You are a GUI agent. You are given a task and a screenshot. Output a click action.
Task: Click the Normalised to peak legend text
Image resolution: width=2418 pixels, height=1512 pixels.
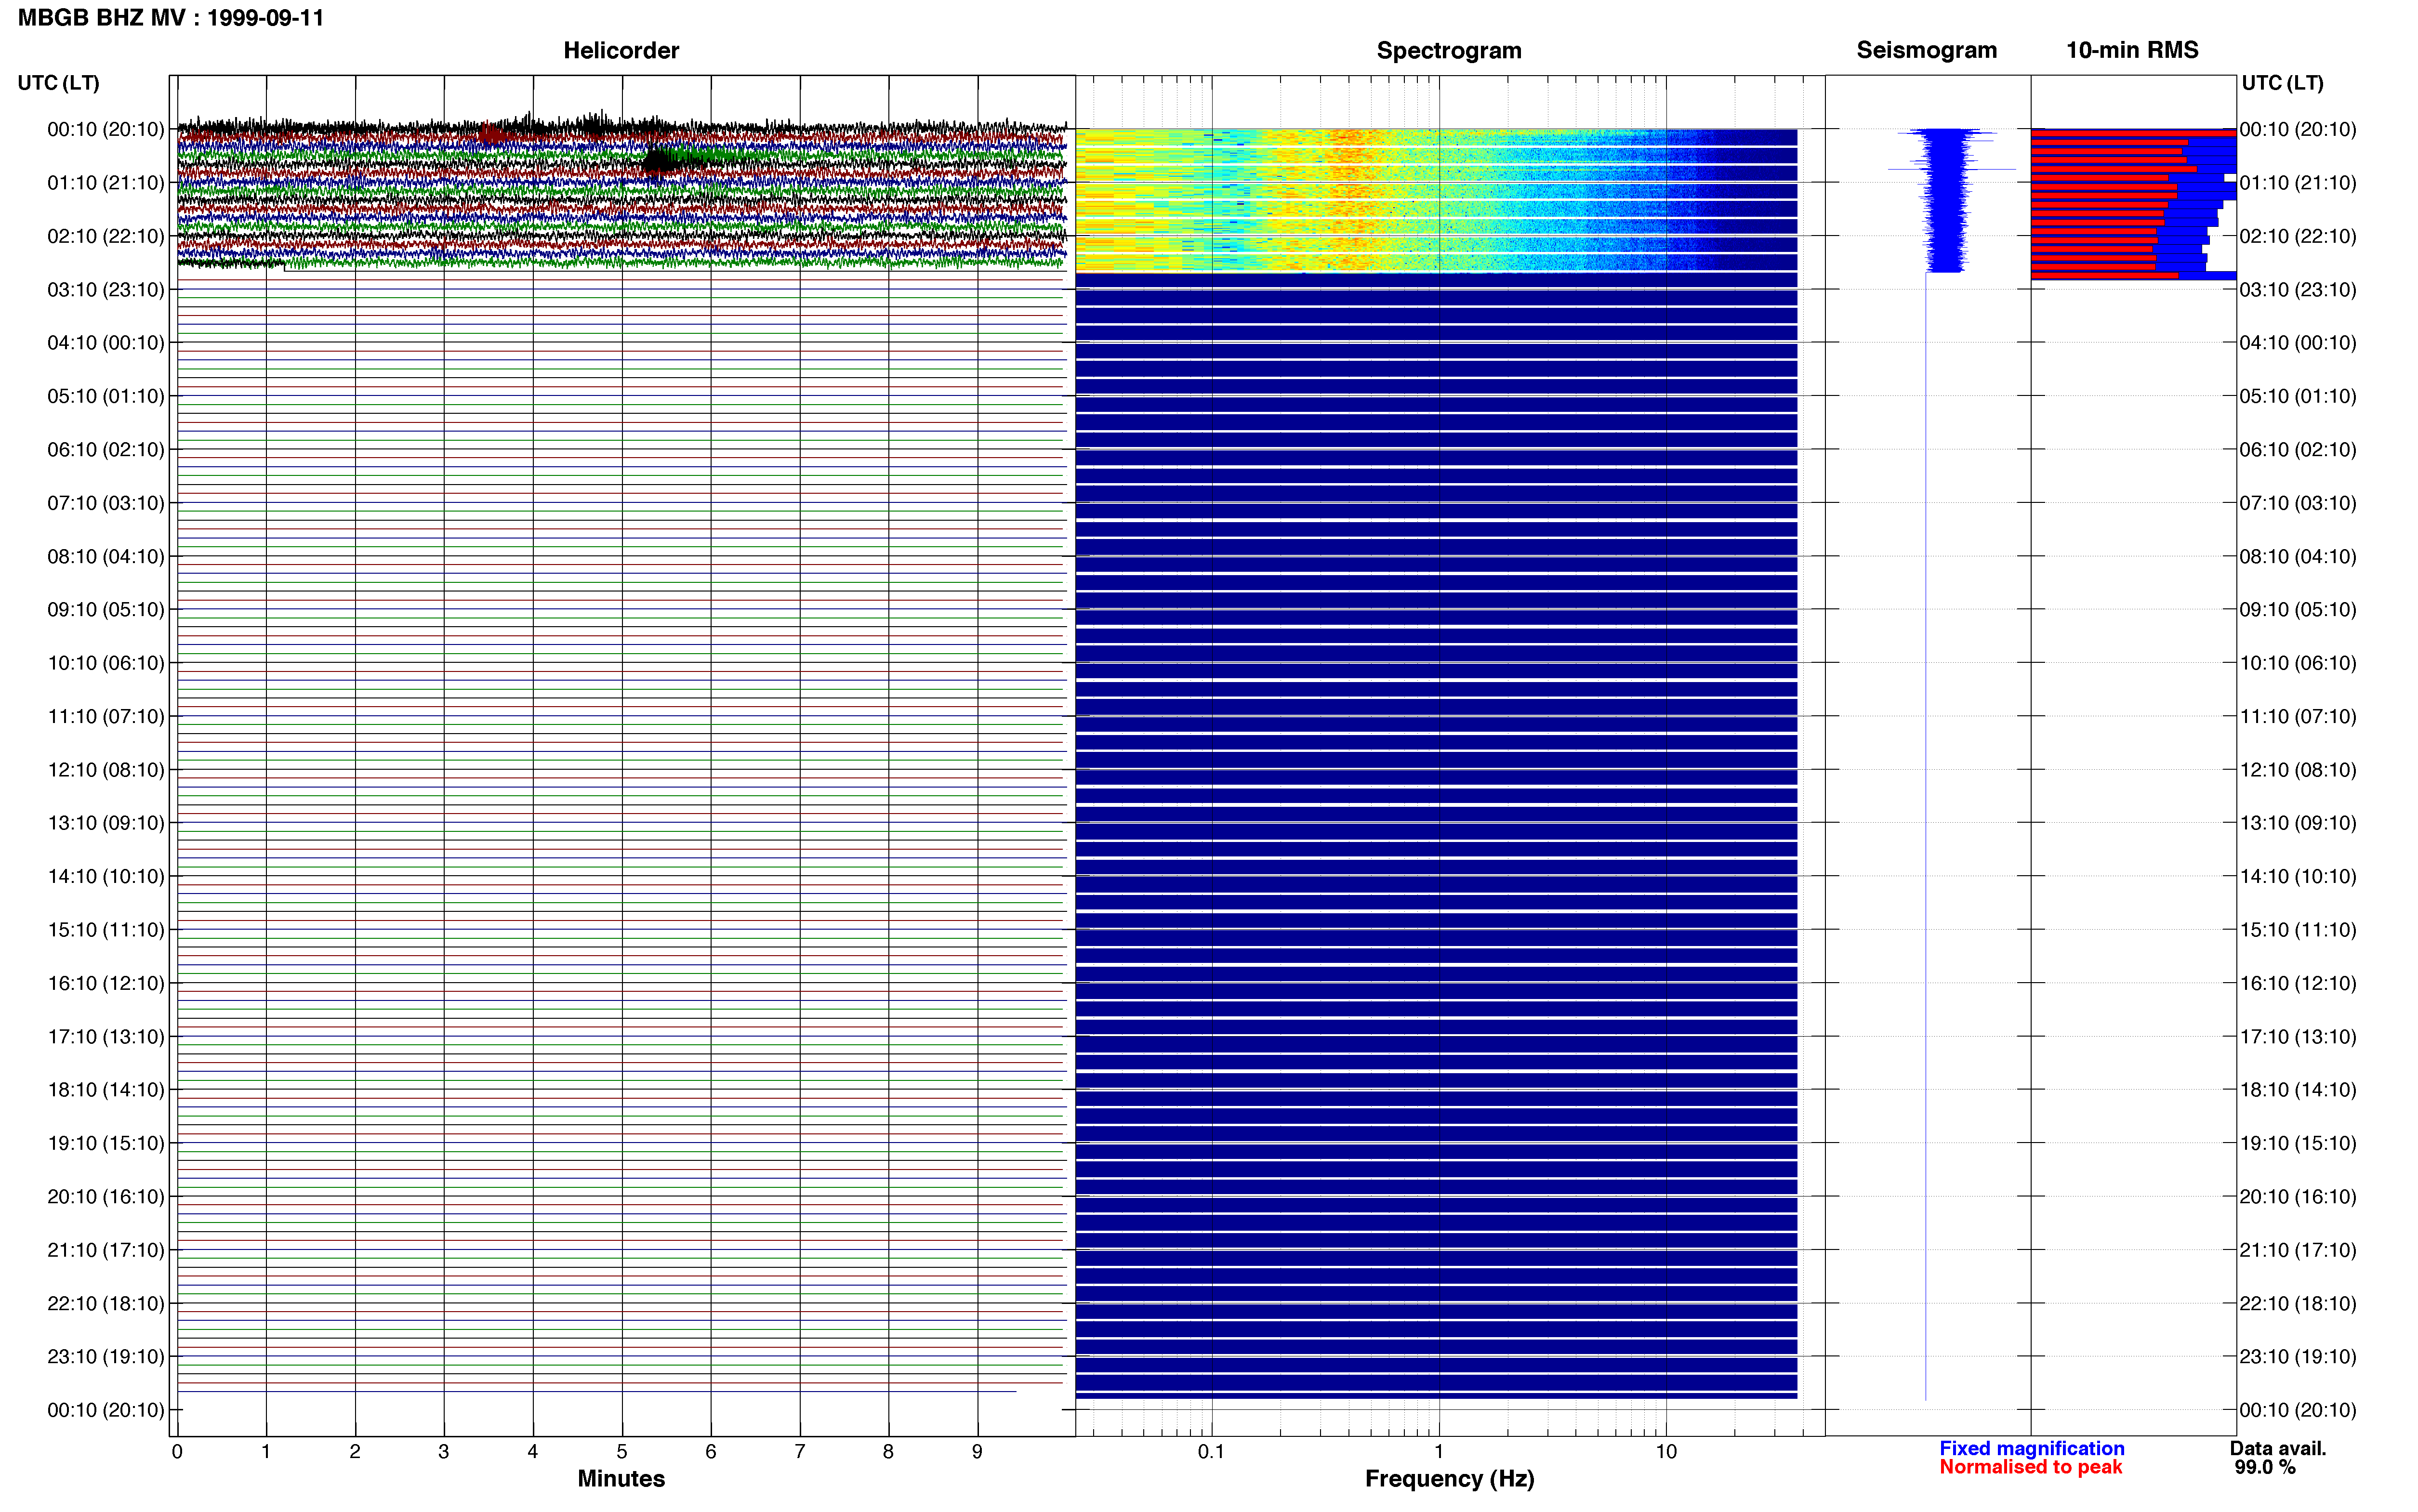[x=2030, y=1467]
